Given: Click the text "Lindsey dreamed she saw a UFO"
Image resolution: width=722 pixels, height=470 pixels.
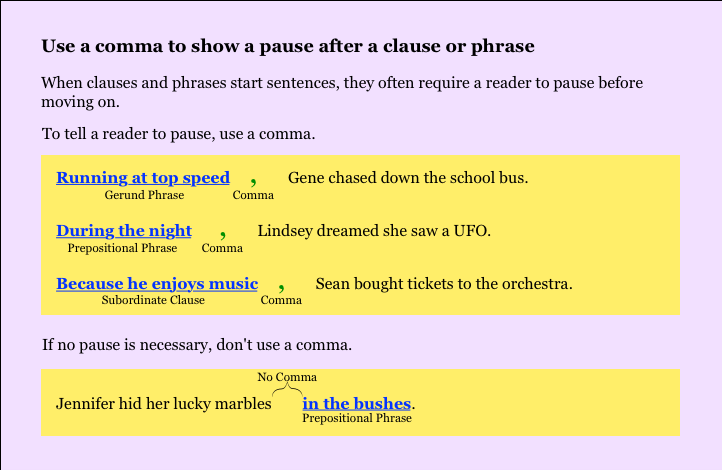Looking at the screenshot, I should click(x=374, y=231).
